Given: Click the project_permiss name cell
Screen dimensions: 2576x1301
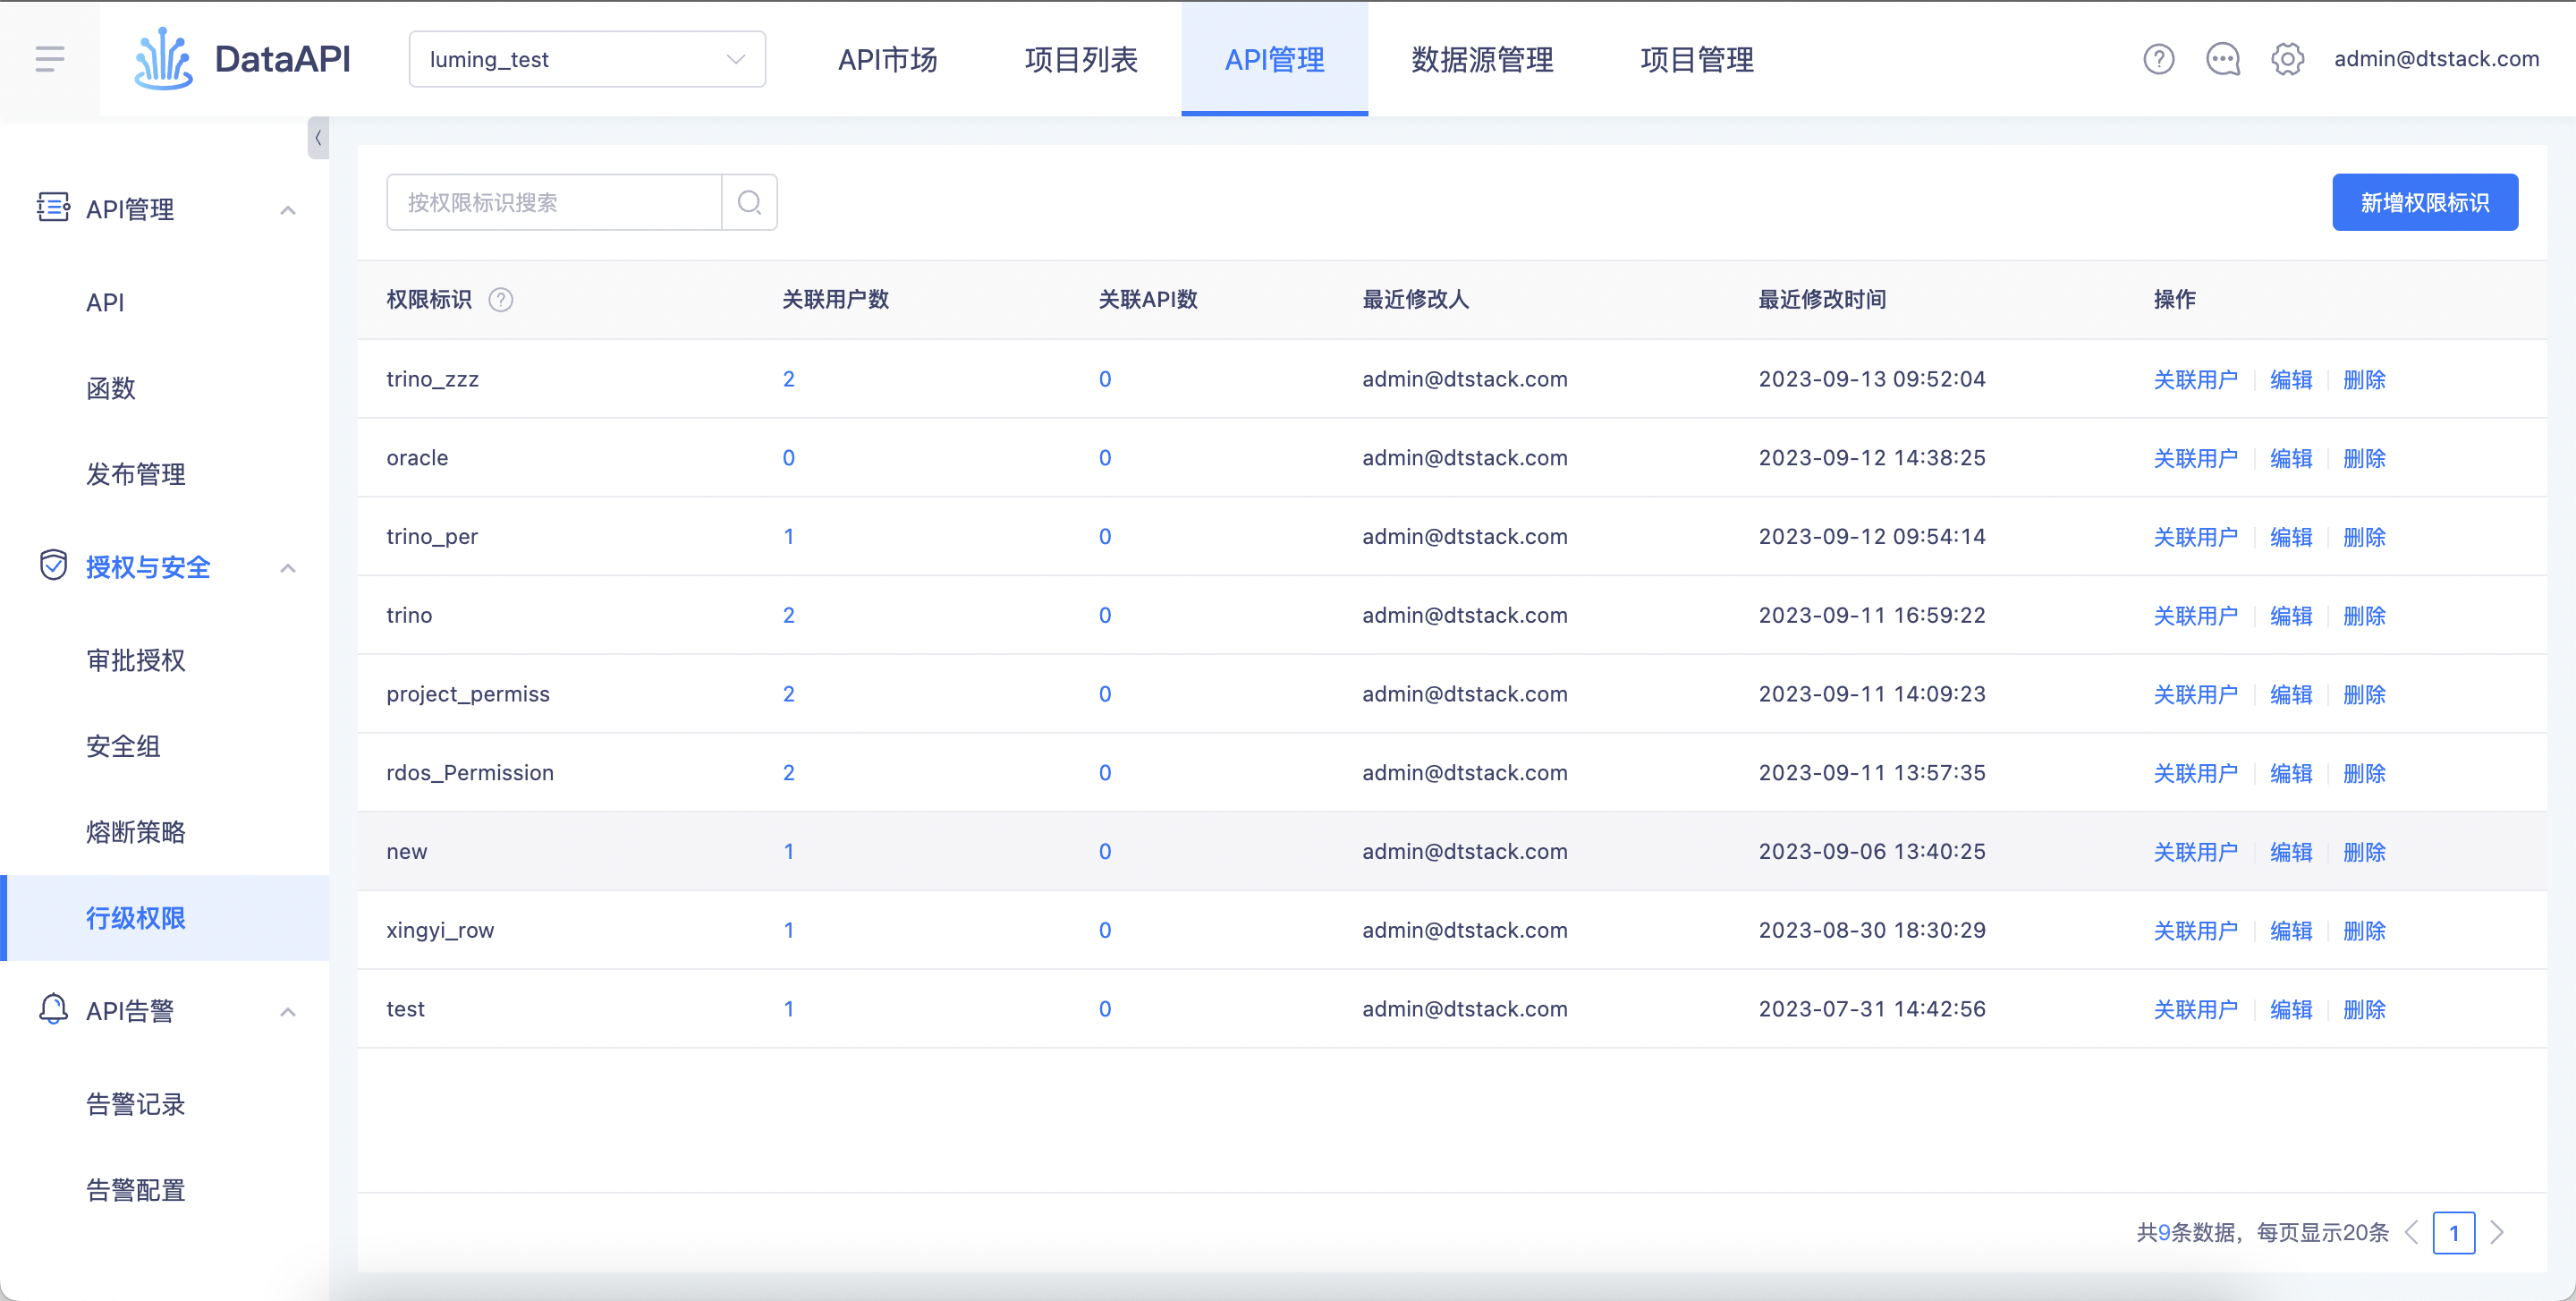Looking at the screenshot, I should click(468, 694).
